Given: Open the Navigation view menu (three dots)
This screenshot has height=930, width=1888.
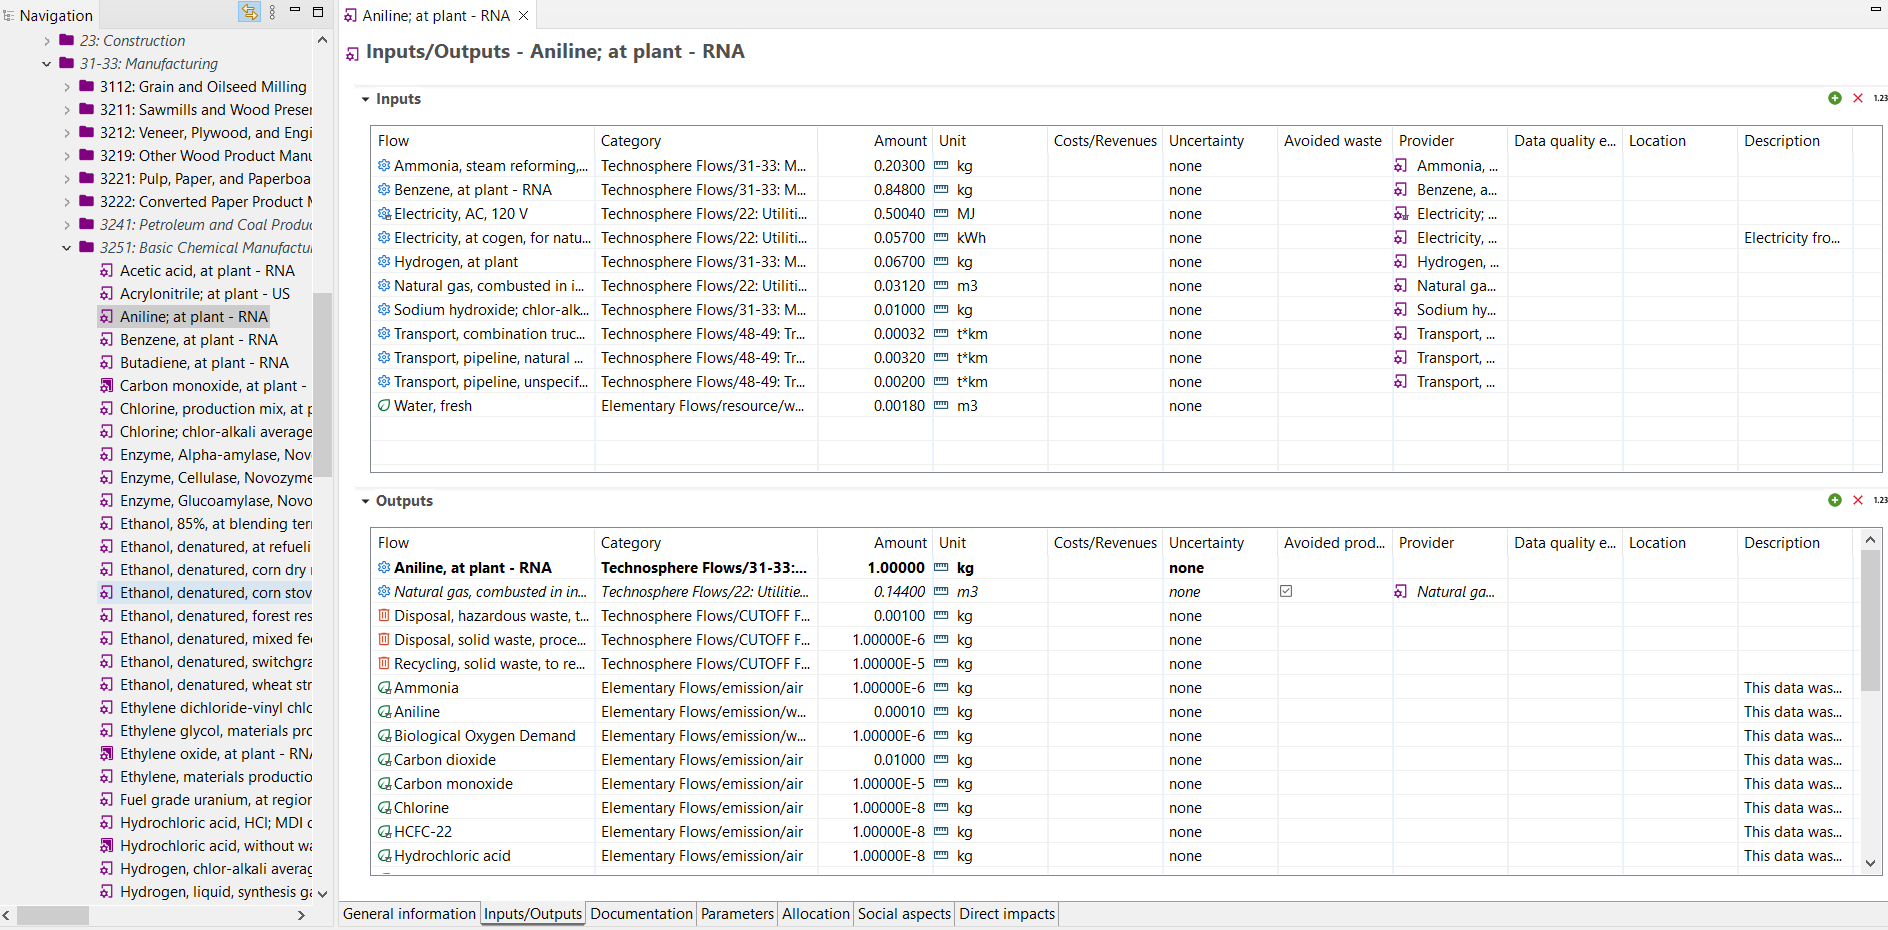Looking at the screenshot, I should 272,12.
